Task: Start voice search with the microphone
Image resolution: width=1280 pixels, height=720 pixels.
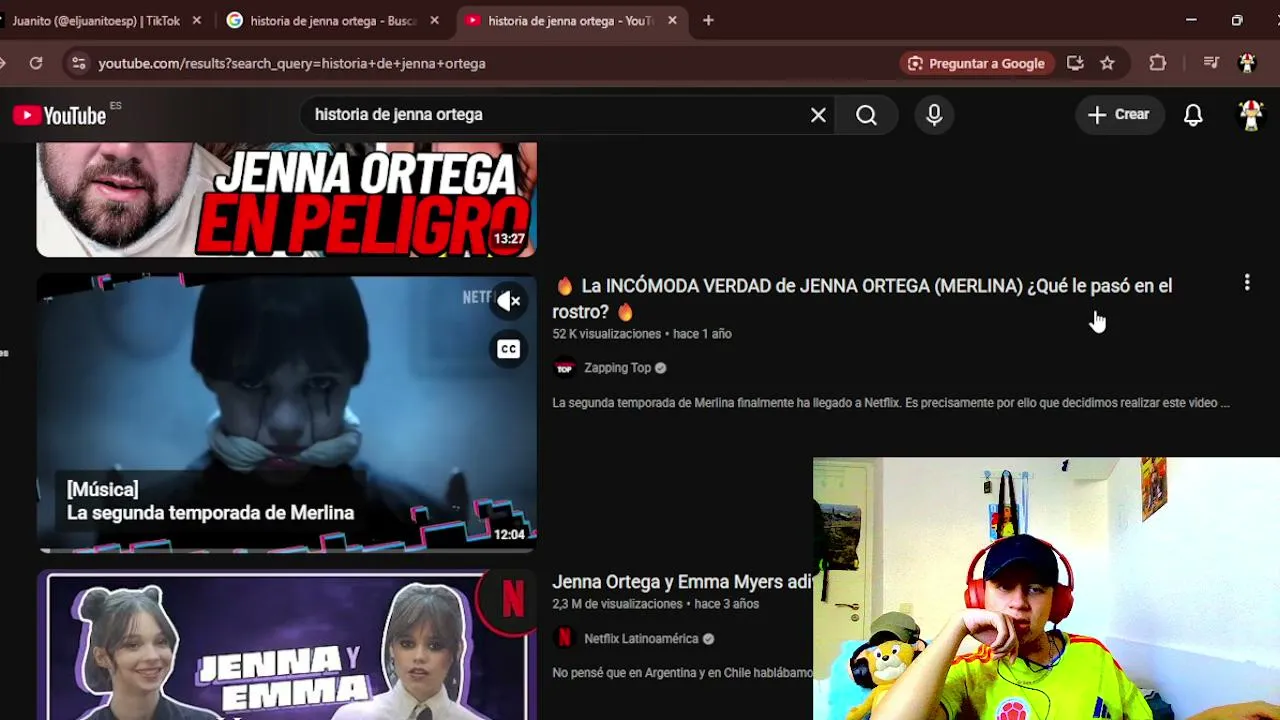Action: pyautogui.click(x=934, y=115)
